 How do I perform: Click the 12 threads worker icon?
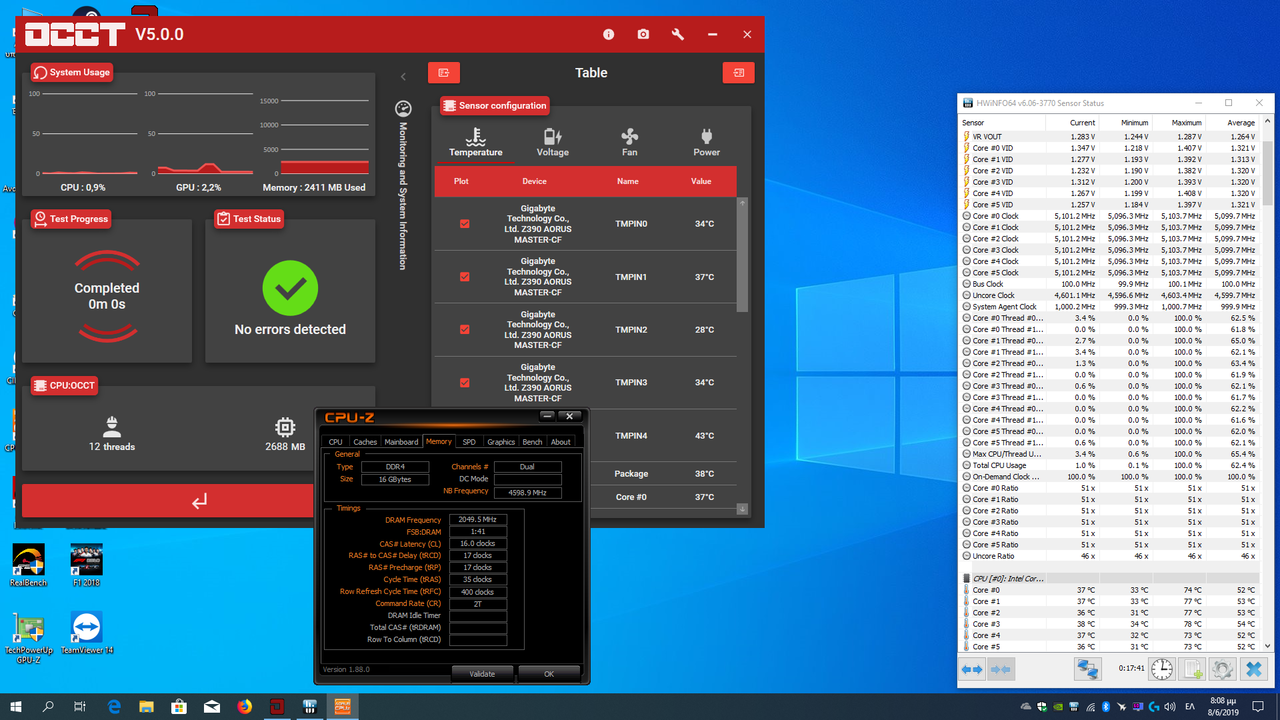(x=112, y=426)
